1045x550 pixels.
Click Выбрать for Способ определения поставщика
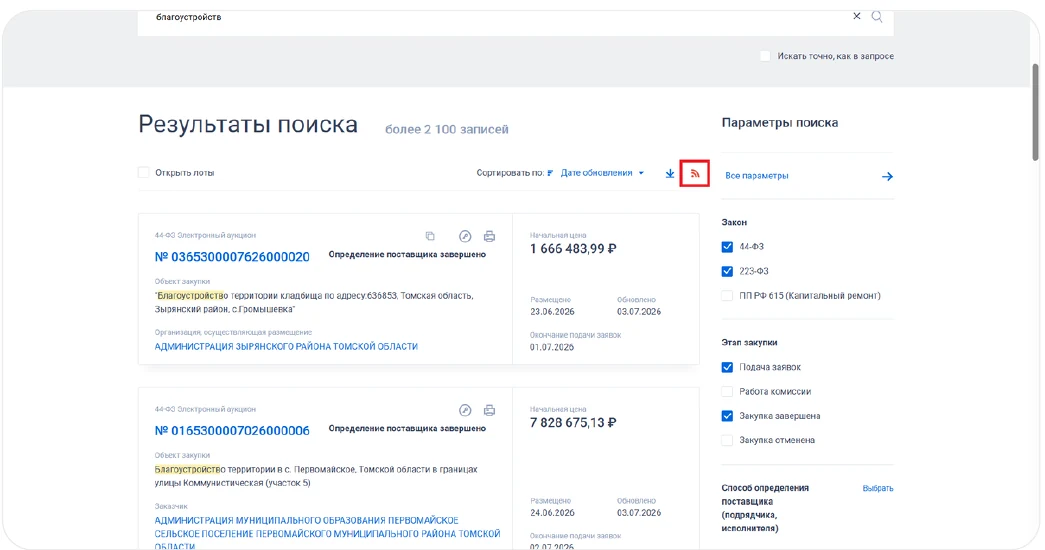(x=878, y=488)
